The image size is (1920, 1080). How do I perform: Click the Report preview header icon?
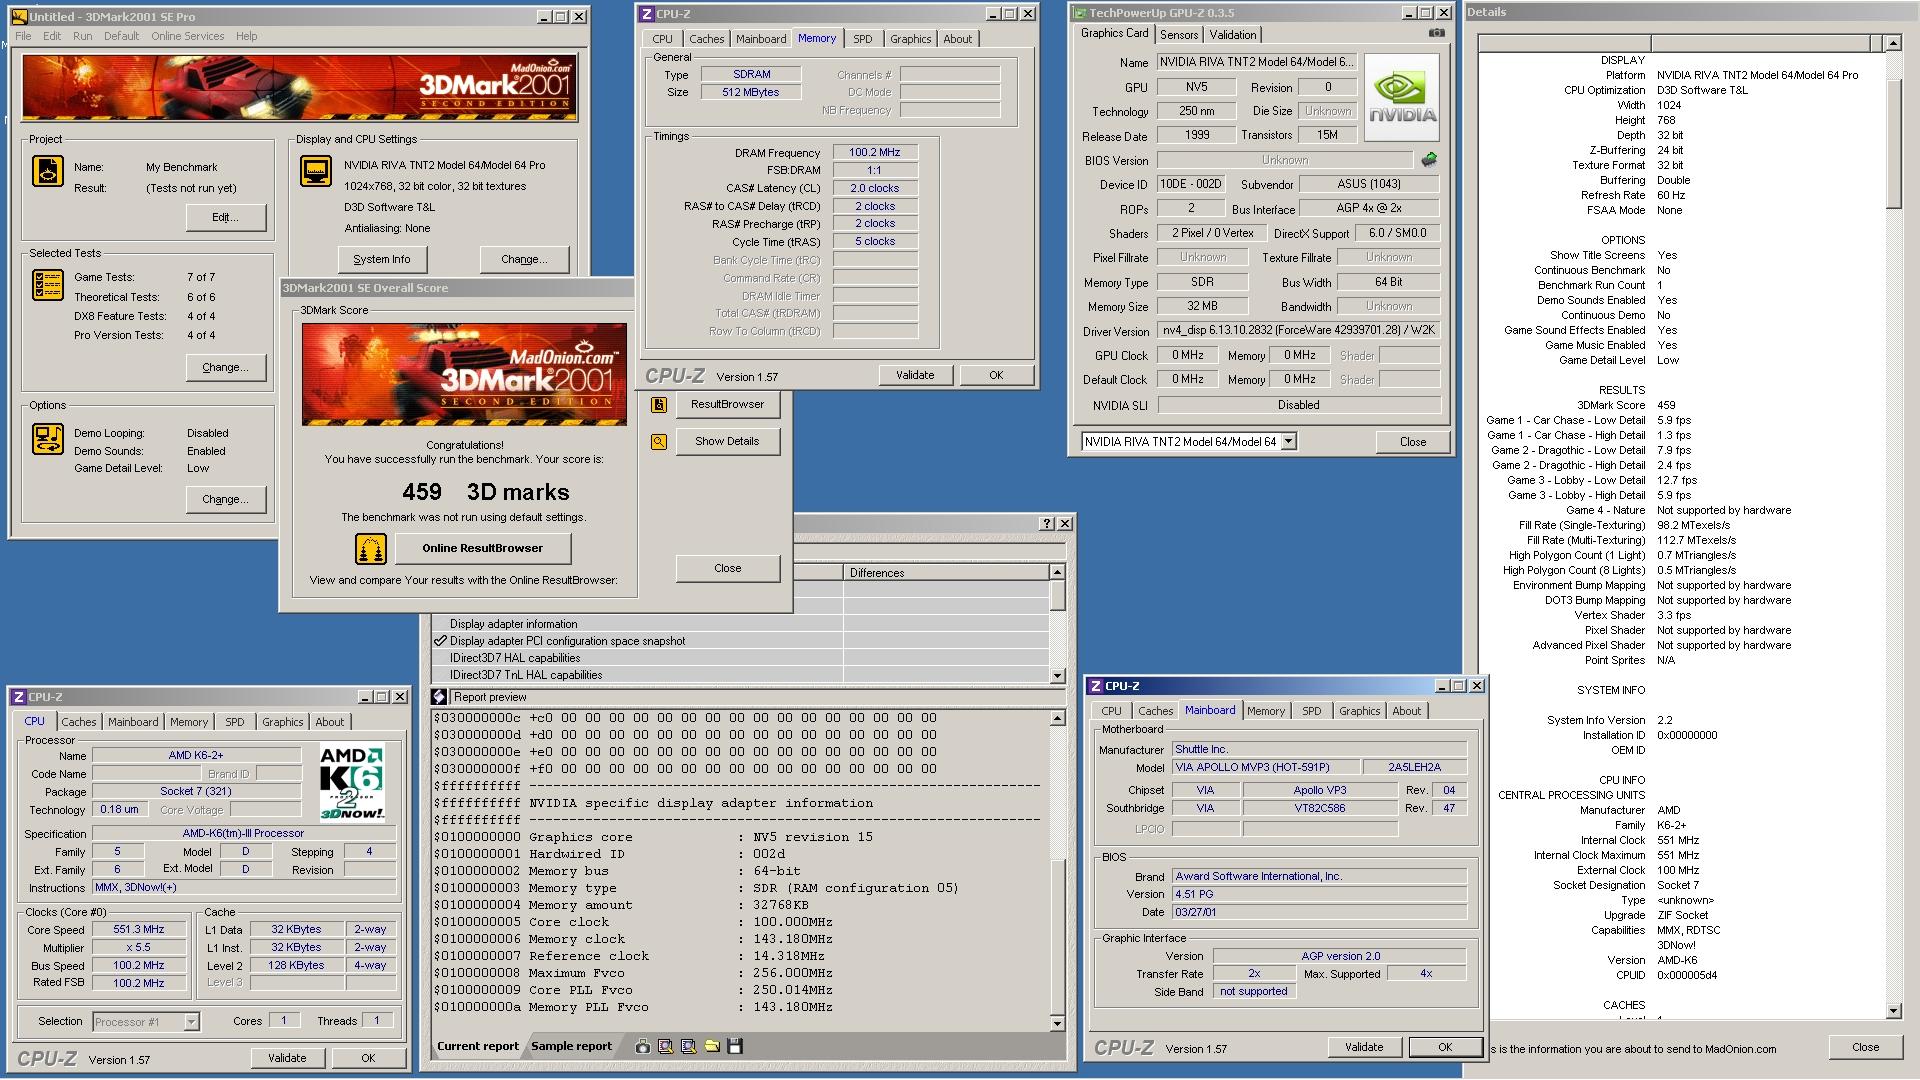439,697
